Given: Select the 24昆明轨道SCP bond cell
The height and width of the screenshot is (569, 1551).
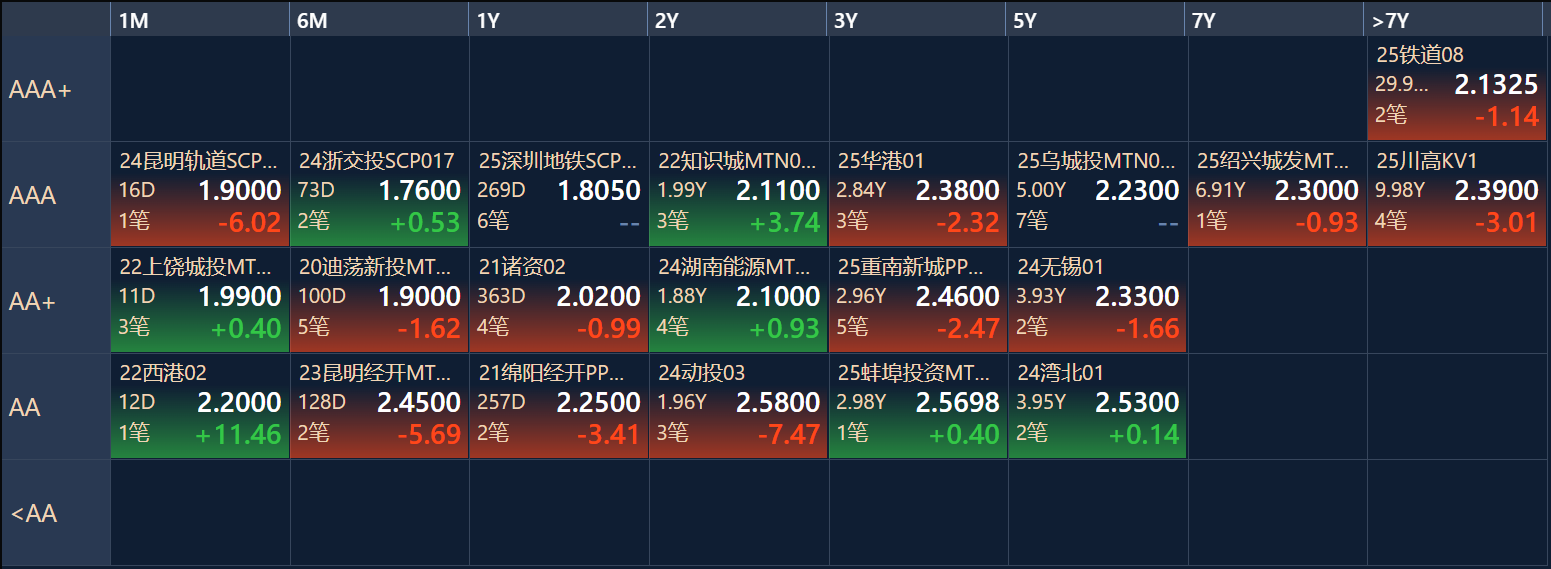Looking at the screenshot, I should [200, 195].
